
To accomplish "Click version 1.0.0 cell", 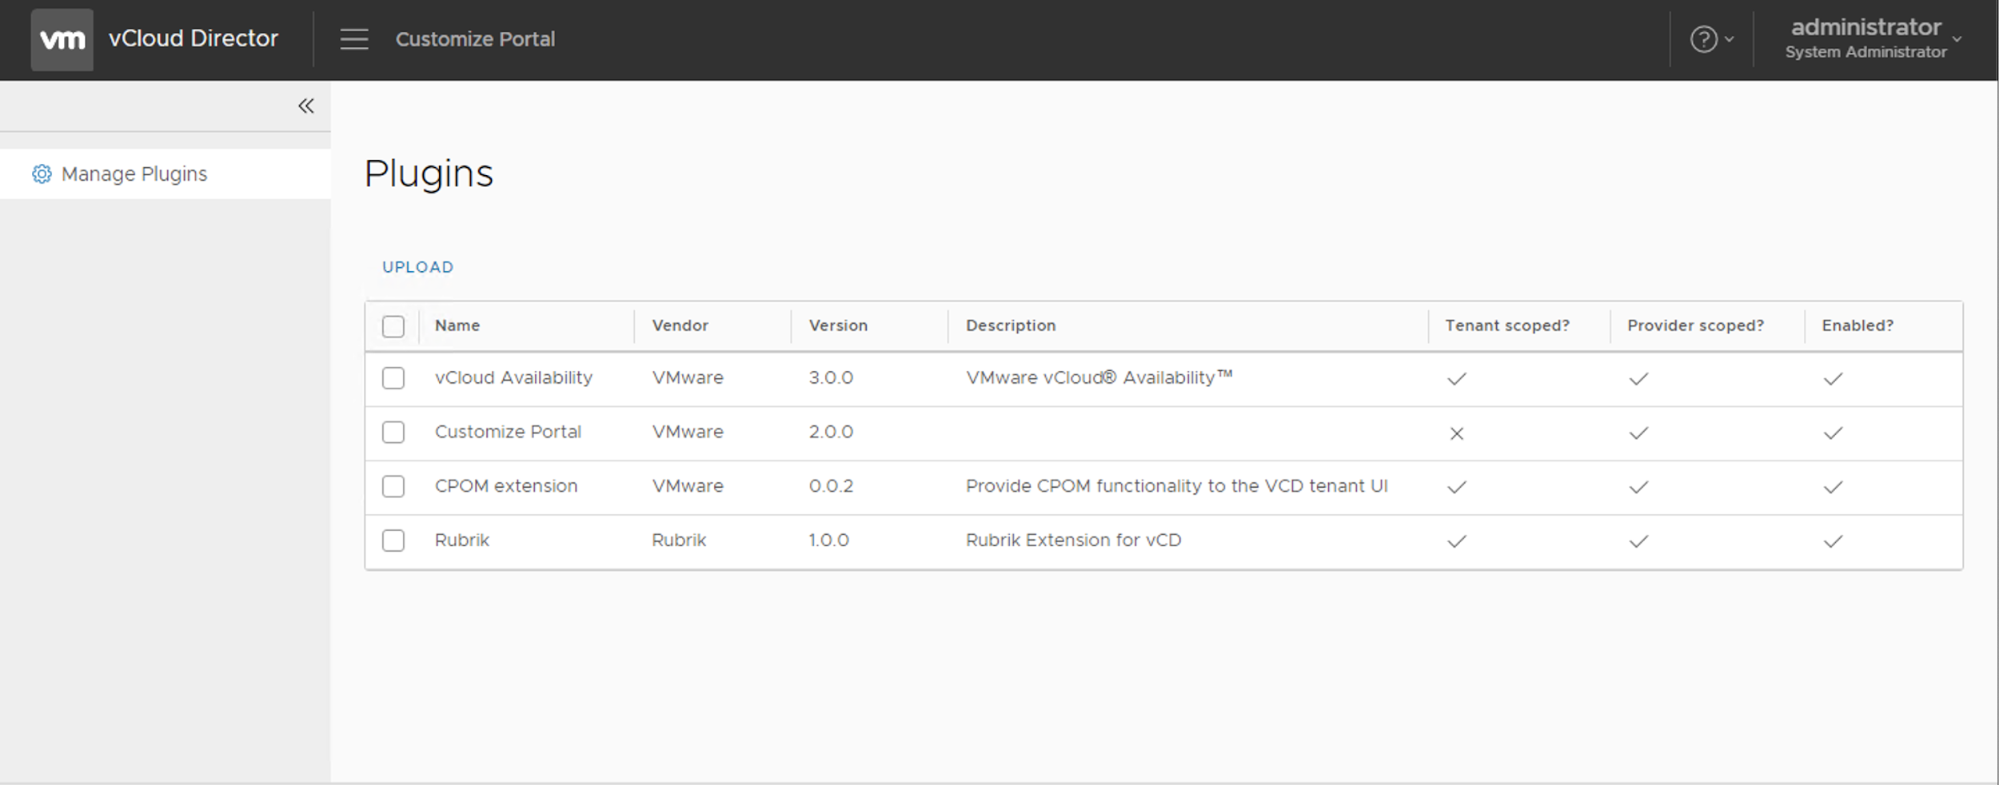I will [829, 540].
